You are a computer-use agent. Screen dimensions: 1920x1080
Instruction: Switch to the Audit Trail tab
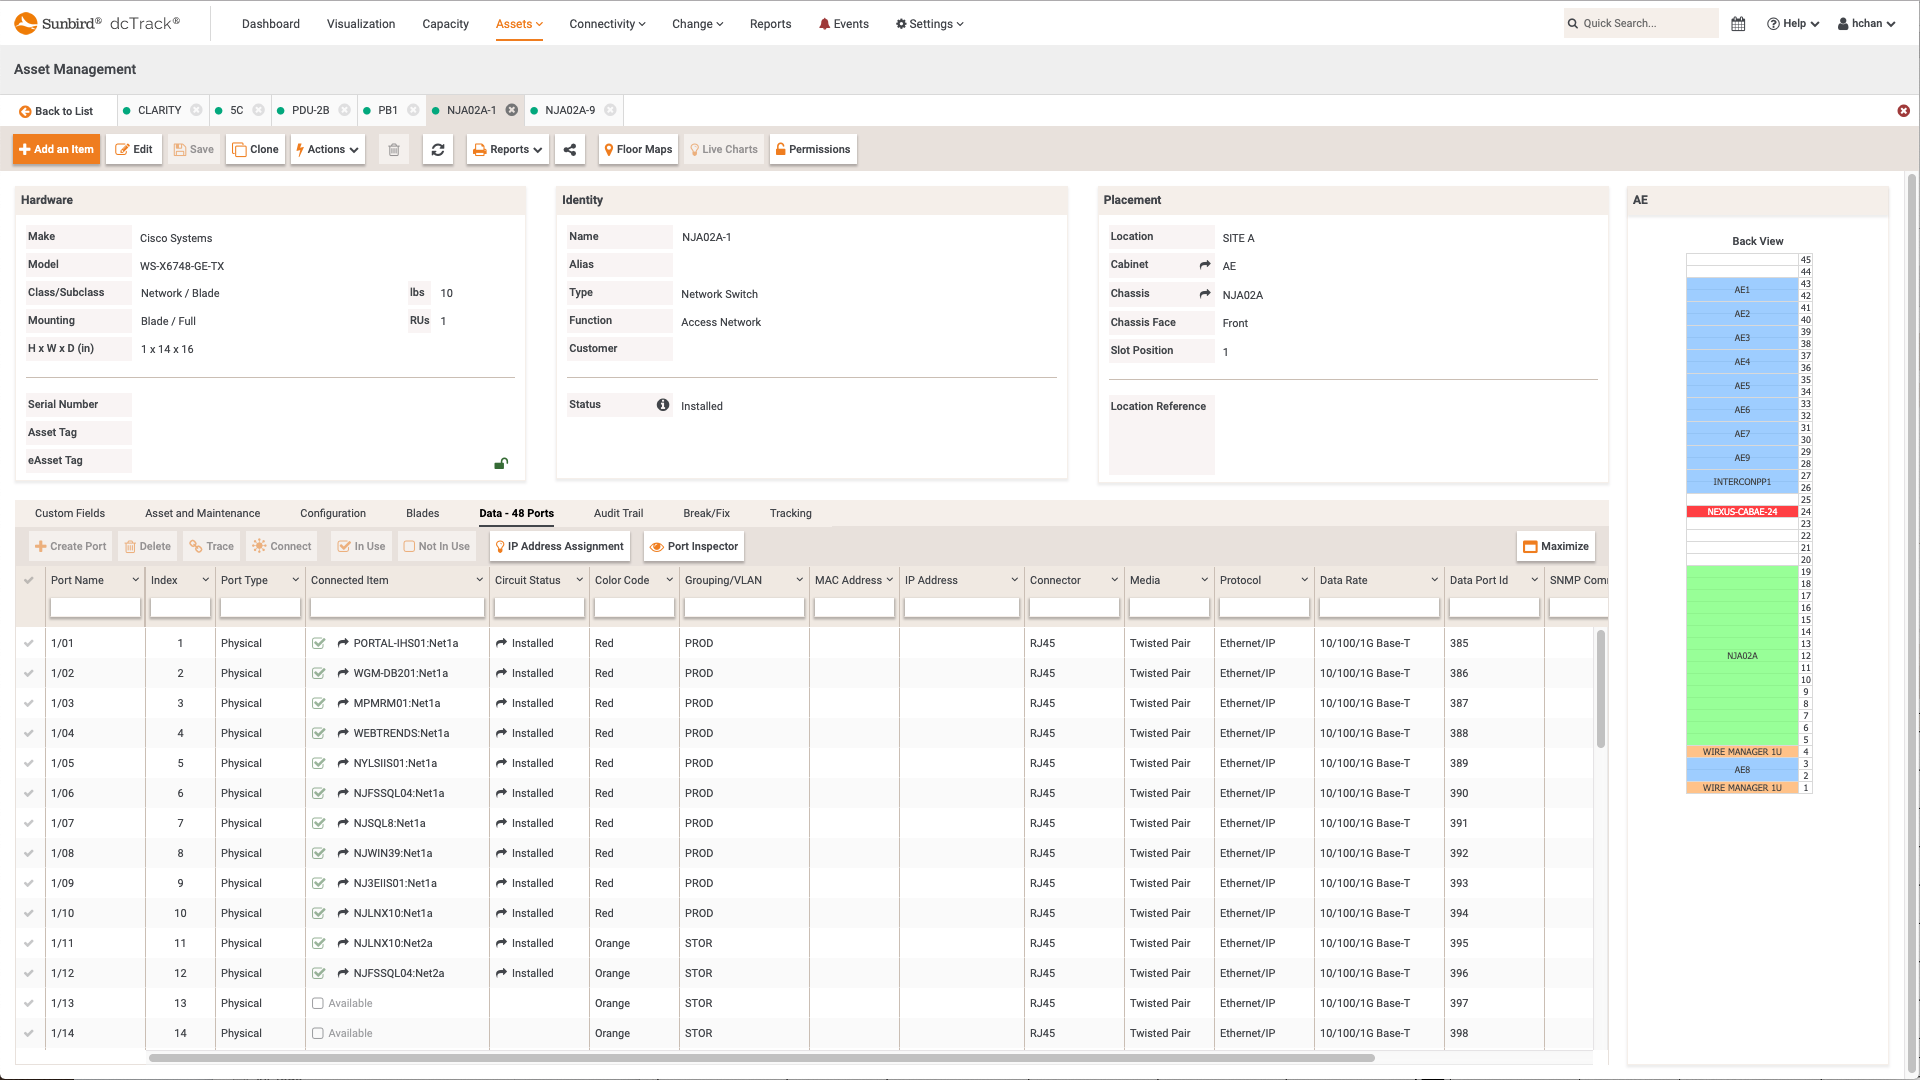point(618,513)
